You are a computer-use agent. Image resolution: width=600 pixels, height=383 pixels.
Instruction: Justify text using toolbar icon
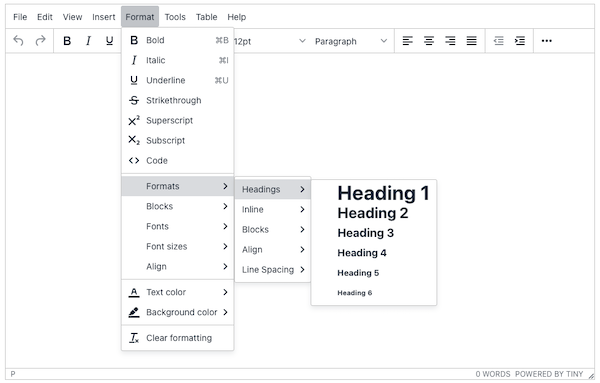(471, 41)
